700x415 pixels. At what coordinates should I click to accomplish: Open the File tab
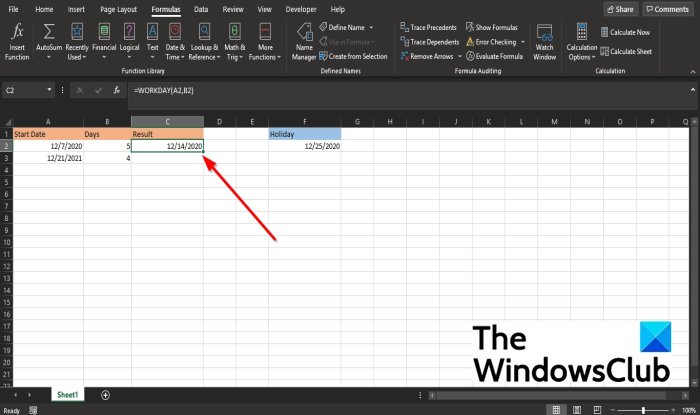click(x=13, y=9)
